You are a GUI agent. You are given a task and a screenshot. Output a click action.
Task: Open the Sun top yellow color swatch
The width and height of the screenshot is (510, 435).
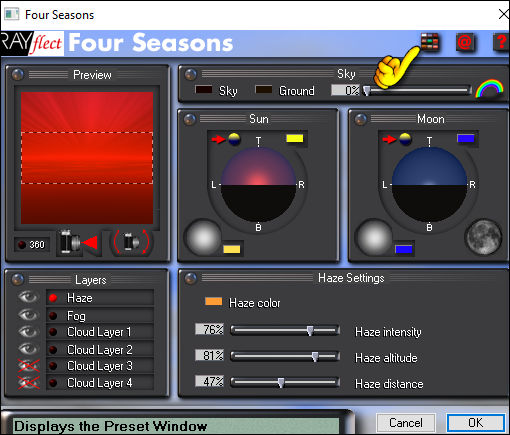pyautogui.click(x=295, y=138)
